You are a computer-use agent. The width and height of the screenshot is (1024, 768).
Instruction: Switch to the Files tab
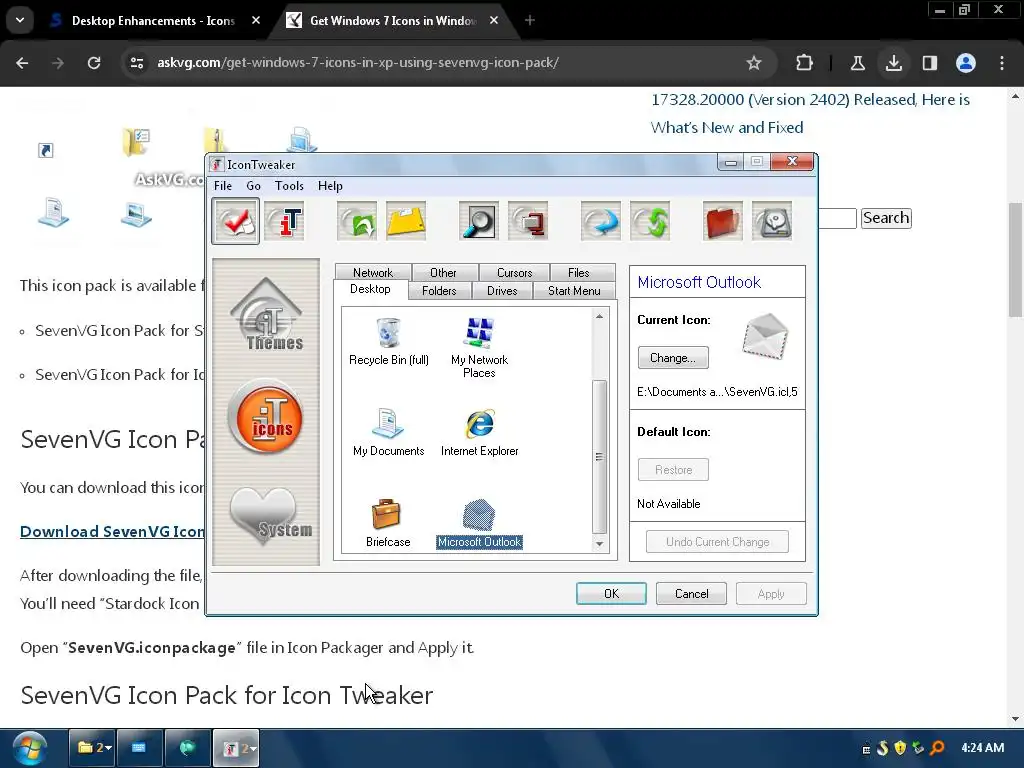click(x=579, y=272)
